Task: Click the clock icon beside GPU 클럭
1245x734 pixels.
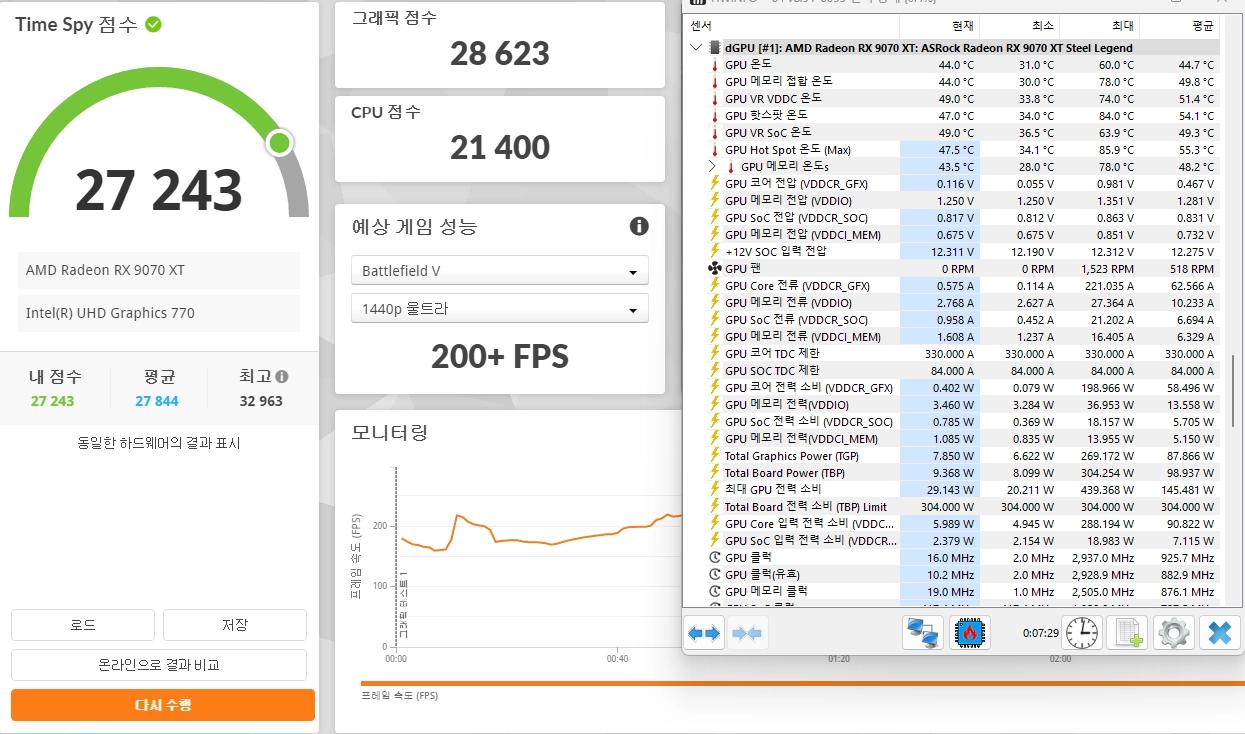Action: pos(714,558)
